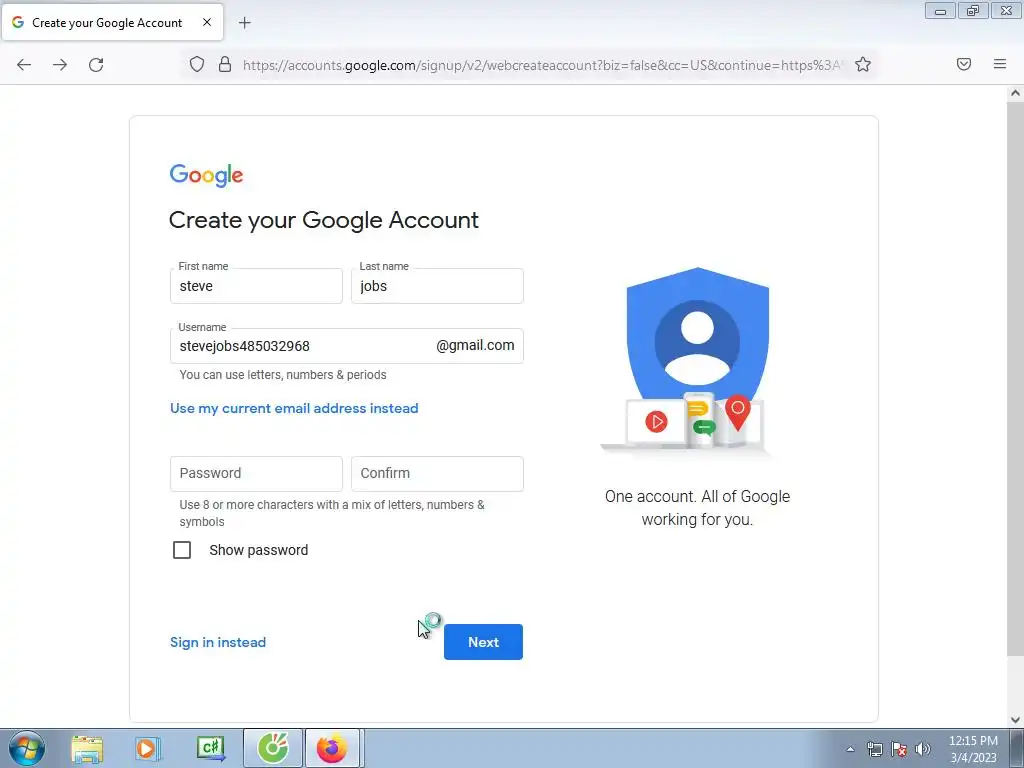Open the green taskbar application icon
This screenshot has width=1024, height=768.
(273, 748)
